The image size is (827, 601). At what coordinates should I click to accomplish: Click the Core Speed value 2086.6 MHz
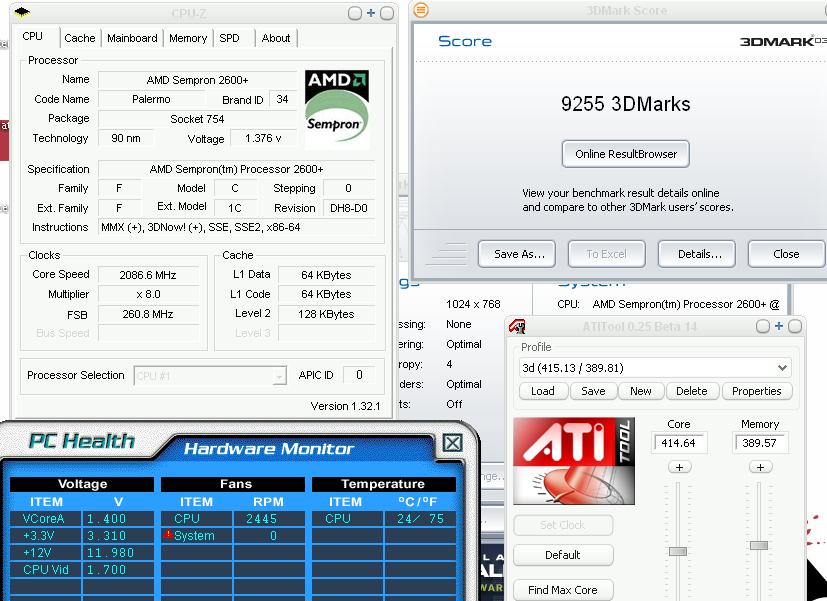pos(148,275)
